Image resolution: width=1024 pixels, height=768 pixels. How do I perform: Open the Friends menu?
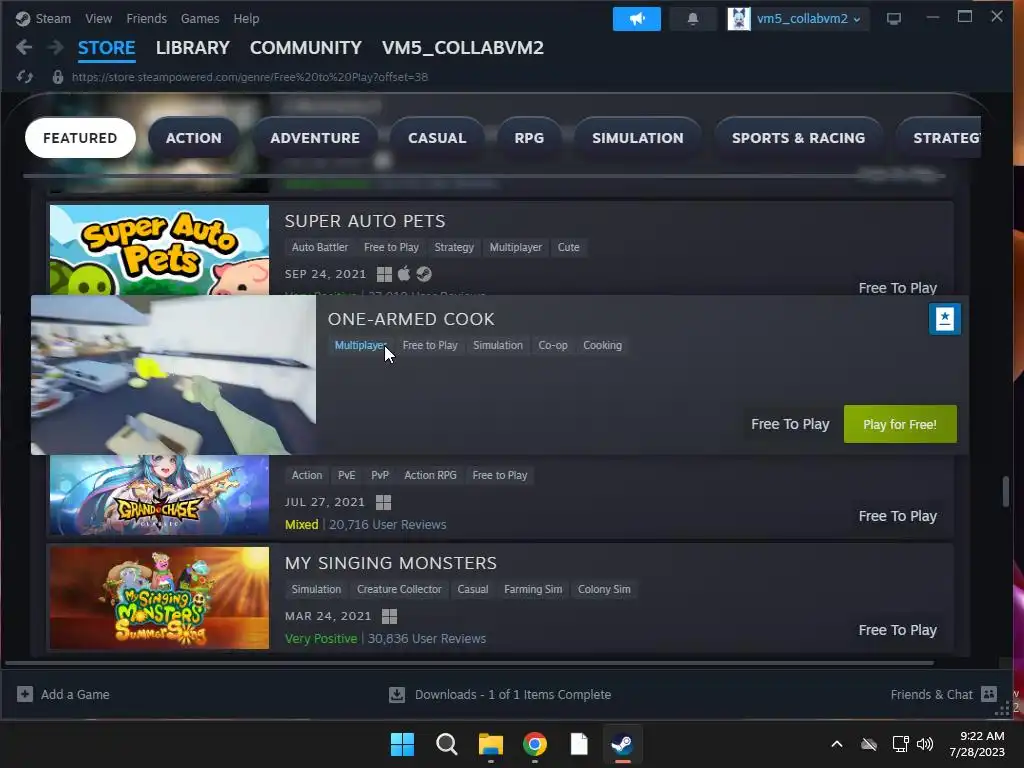point(146,18)
